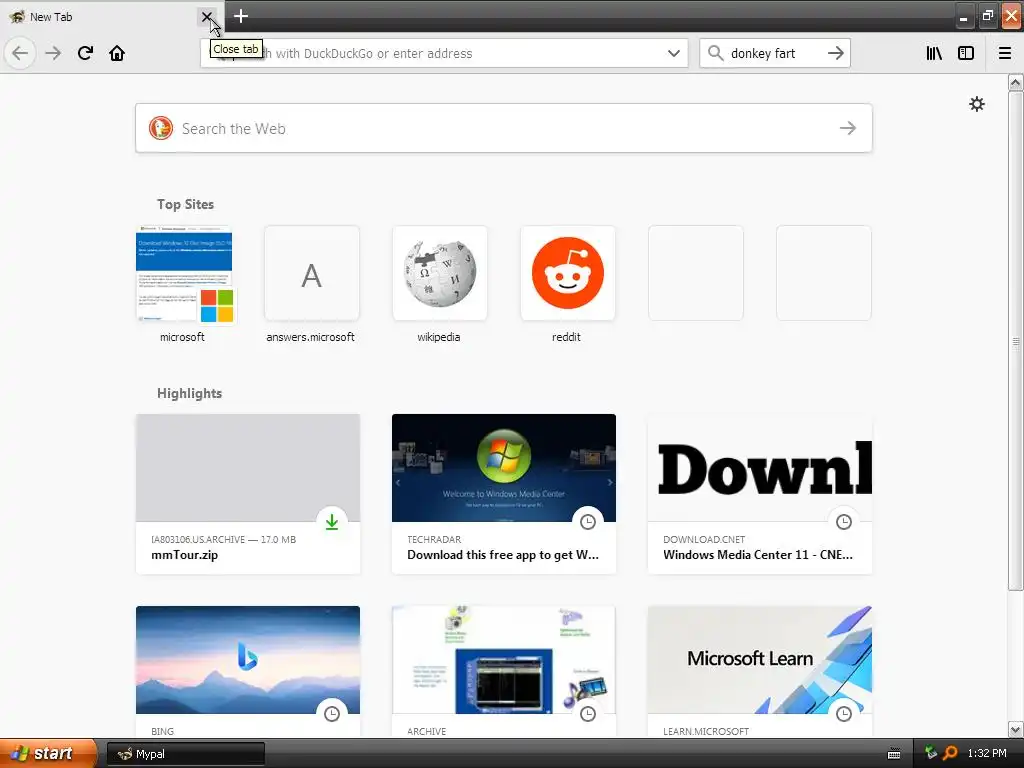Image resolution: width=1024 pixels, height=768 pixels.
Task: Submit the search bar query arrow
Action: click(836, 53)
